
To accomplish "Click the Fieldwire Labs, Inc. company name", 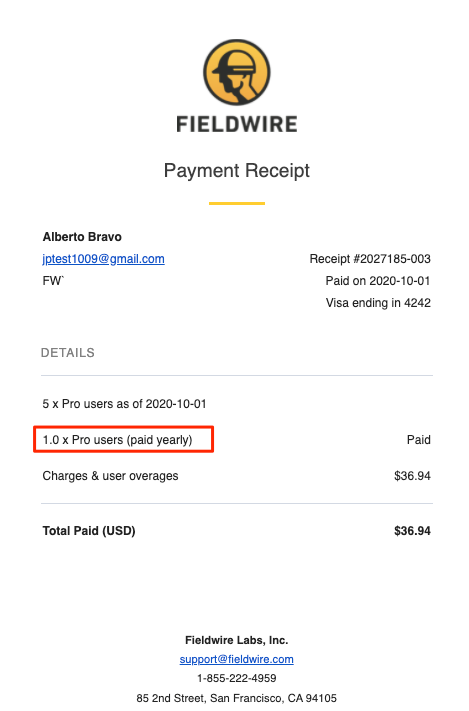I will pyautogui.click(x=236, y=640).
